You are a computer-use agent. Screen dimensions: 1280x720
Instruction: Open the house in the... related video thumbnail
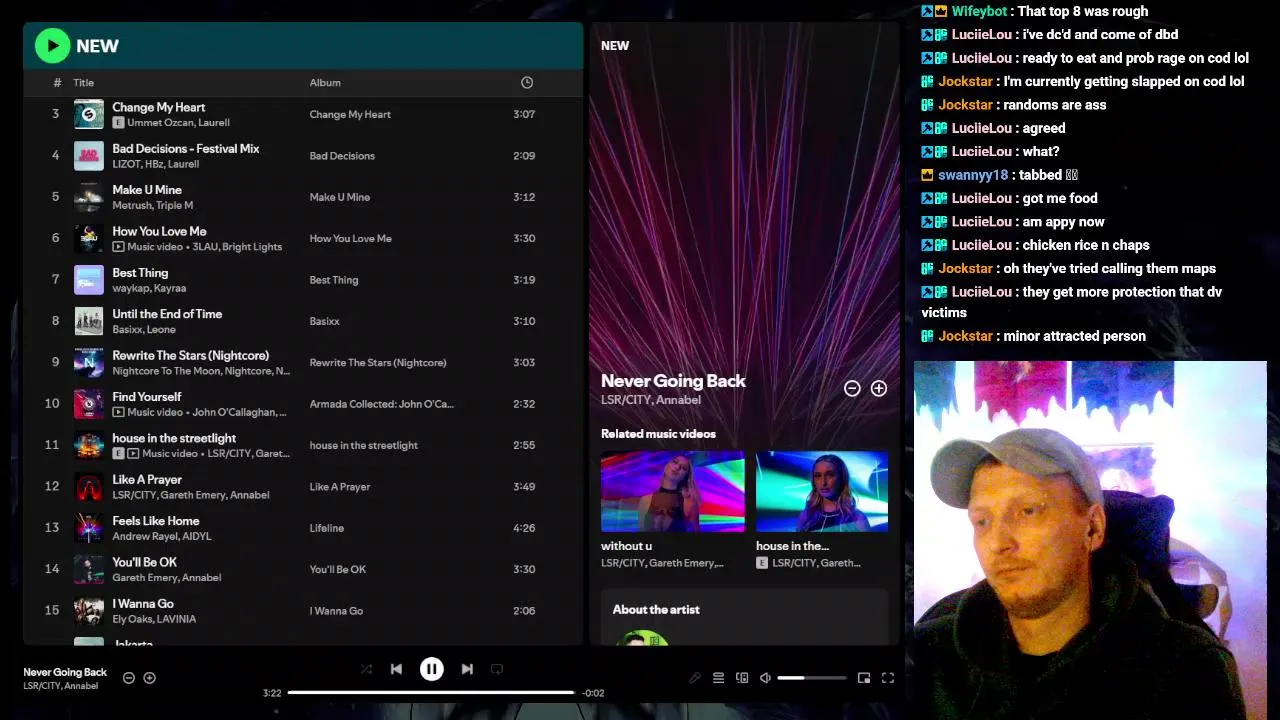[x=822, y=491]
